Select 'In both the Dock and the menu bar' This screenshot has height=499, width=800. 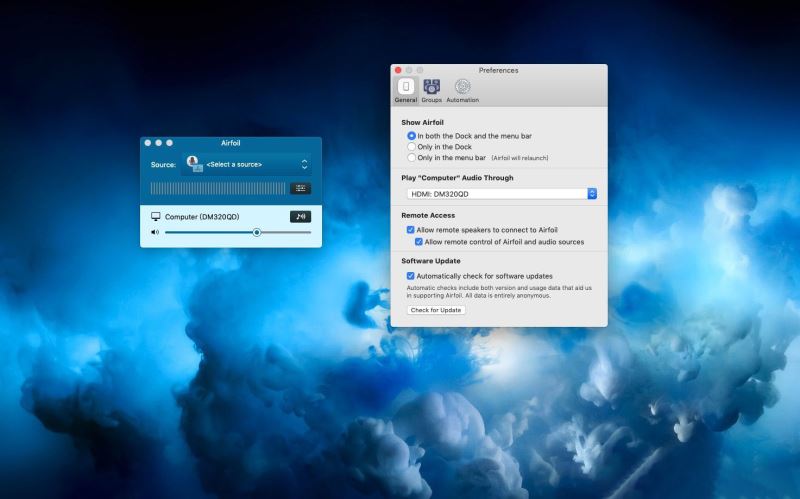411,136
